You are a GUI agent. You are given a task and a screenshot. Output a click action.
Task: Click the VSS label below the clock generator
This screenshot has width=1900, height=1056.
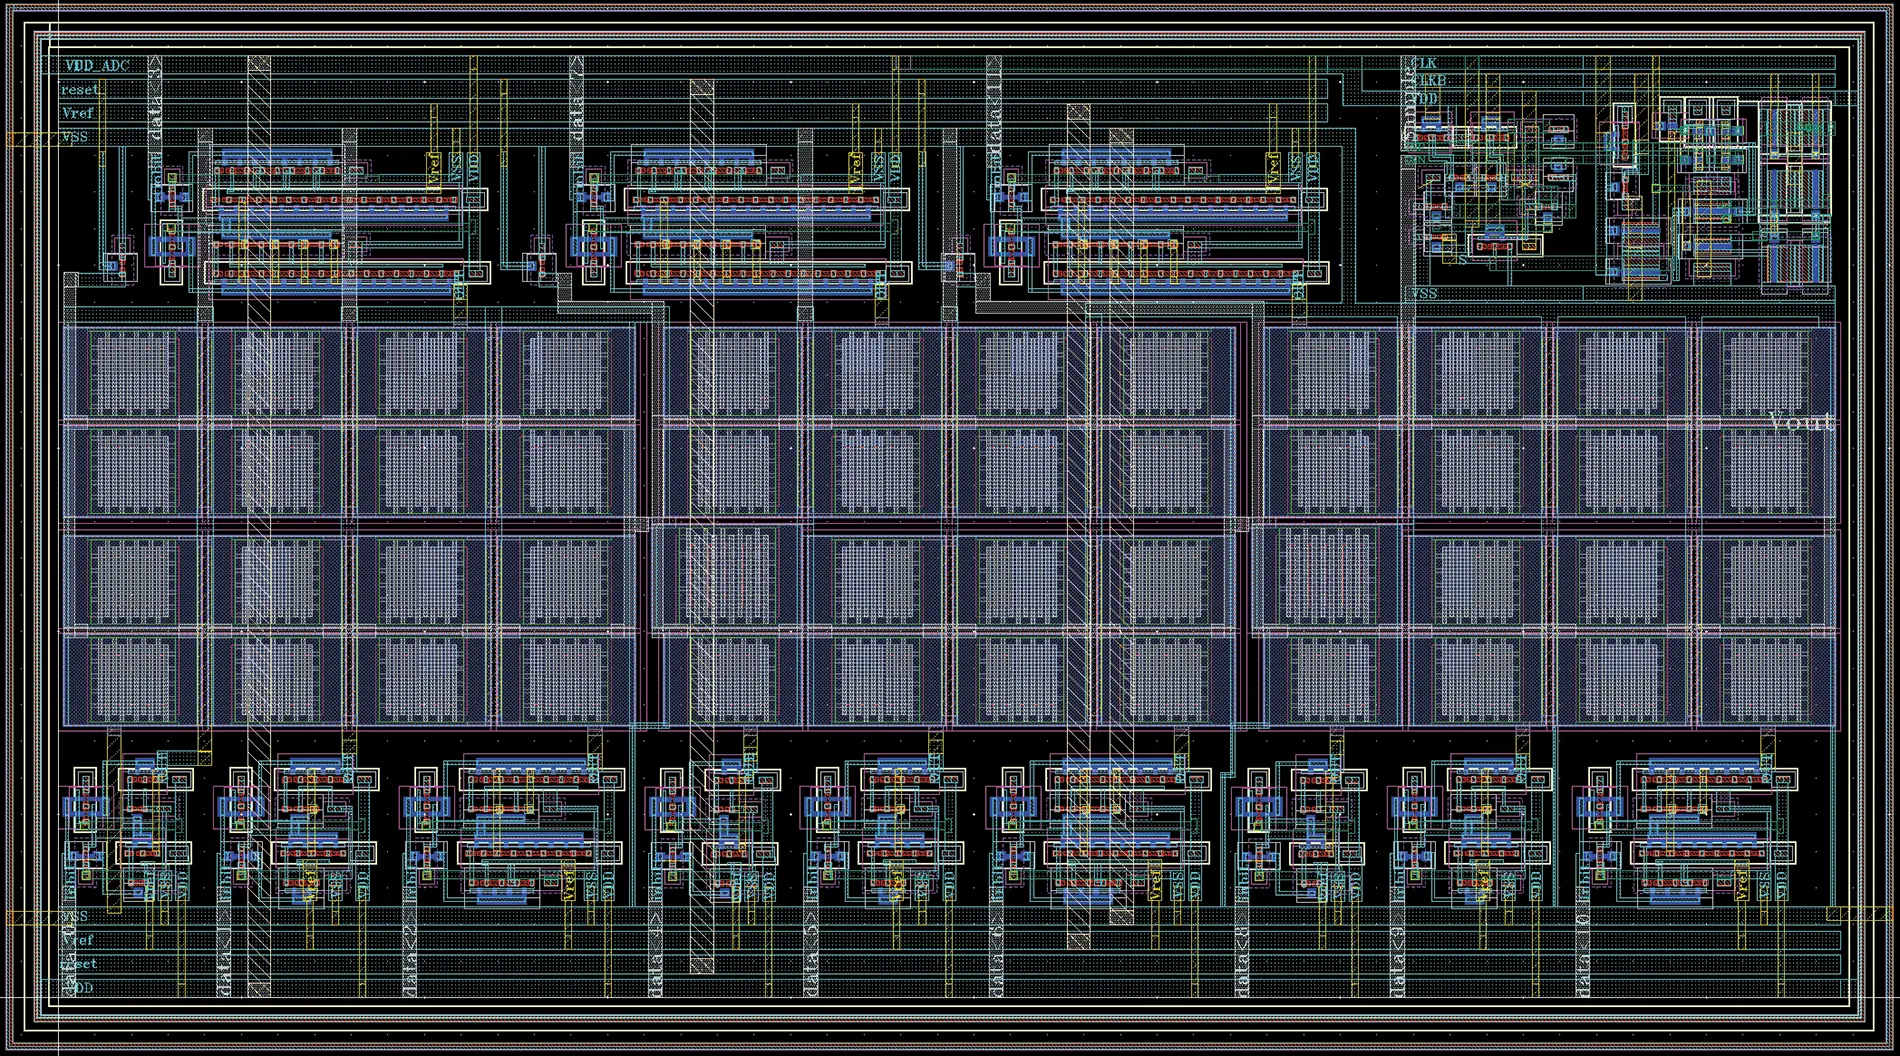pyautogui.click(x=1423, y=294)
